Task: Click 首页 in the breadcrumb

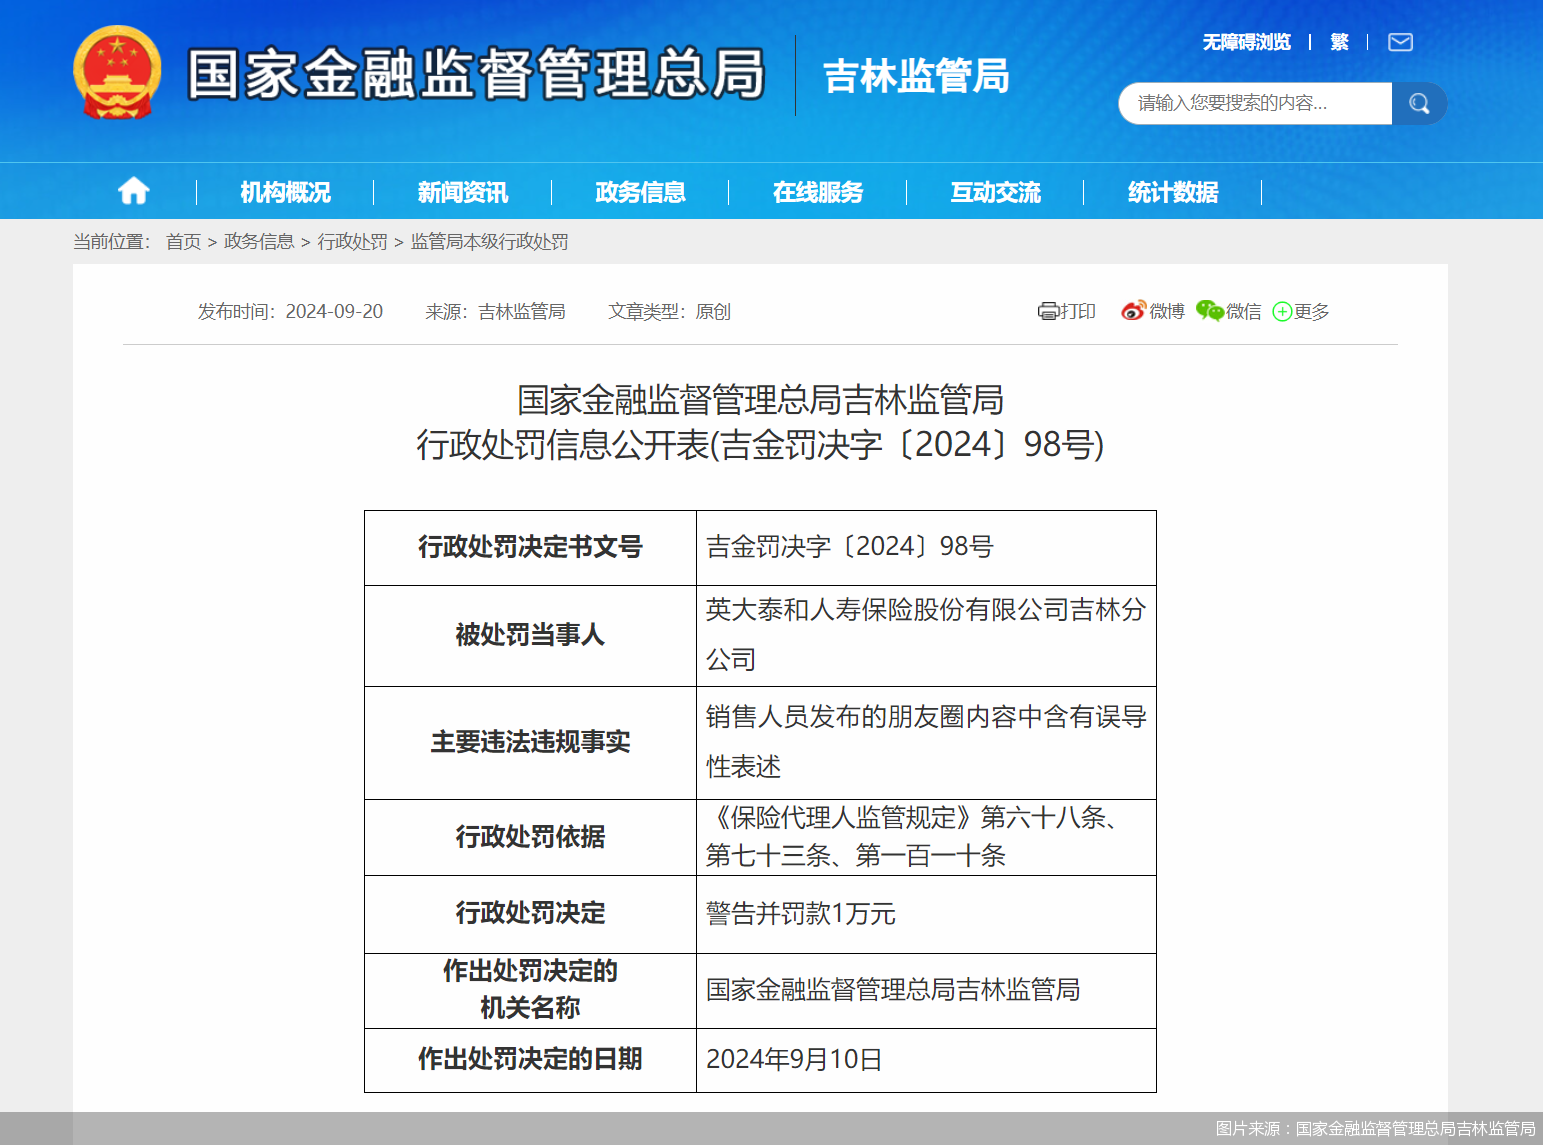Action: click(x=183, y=242)
